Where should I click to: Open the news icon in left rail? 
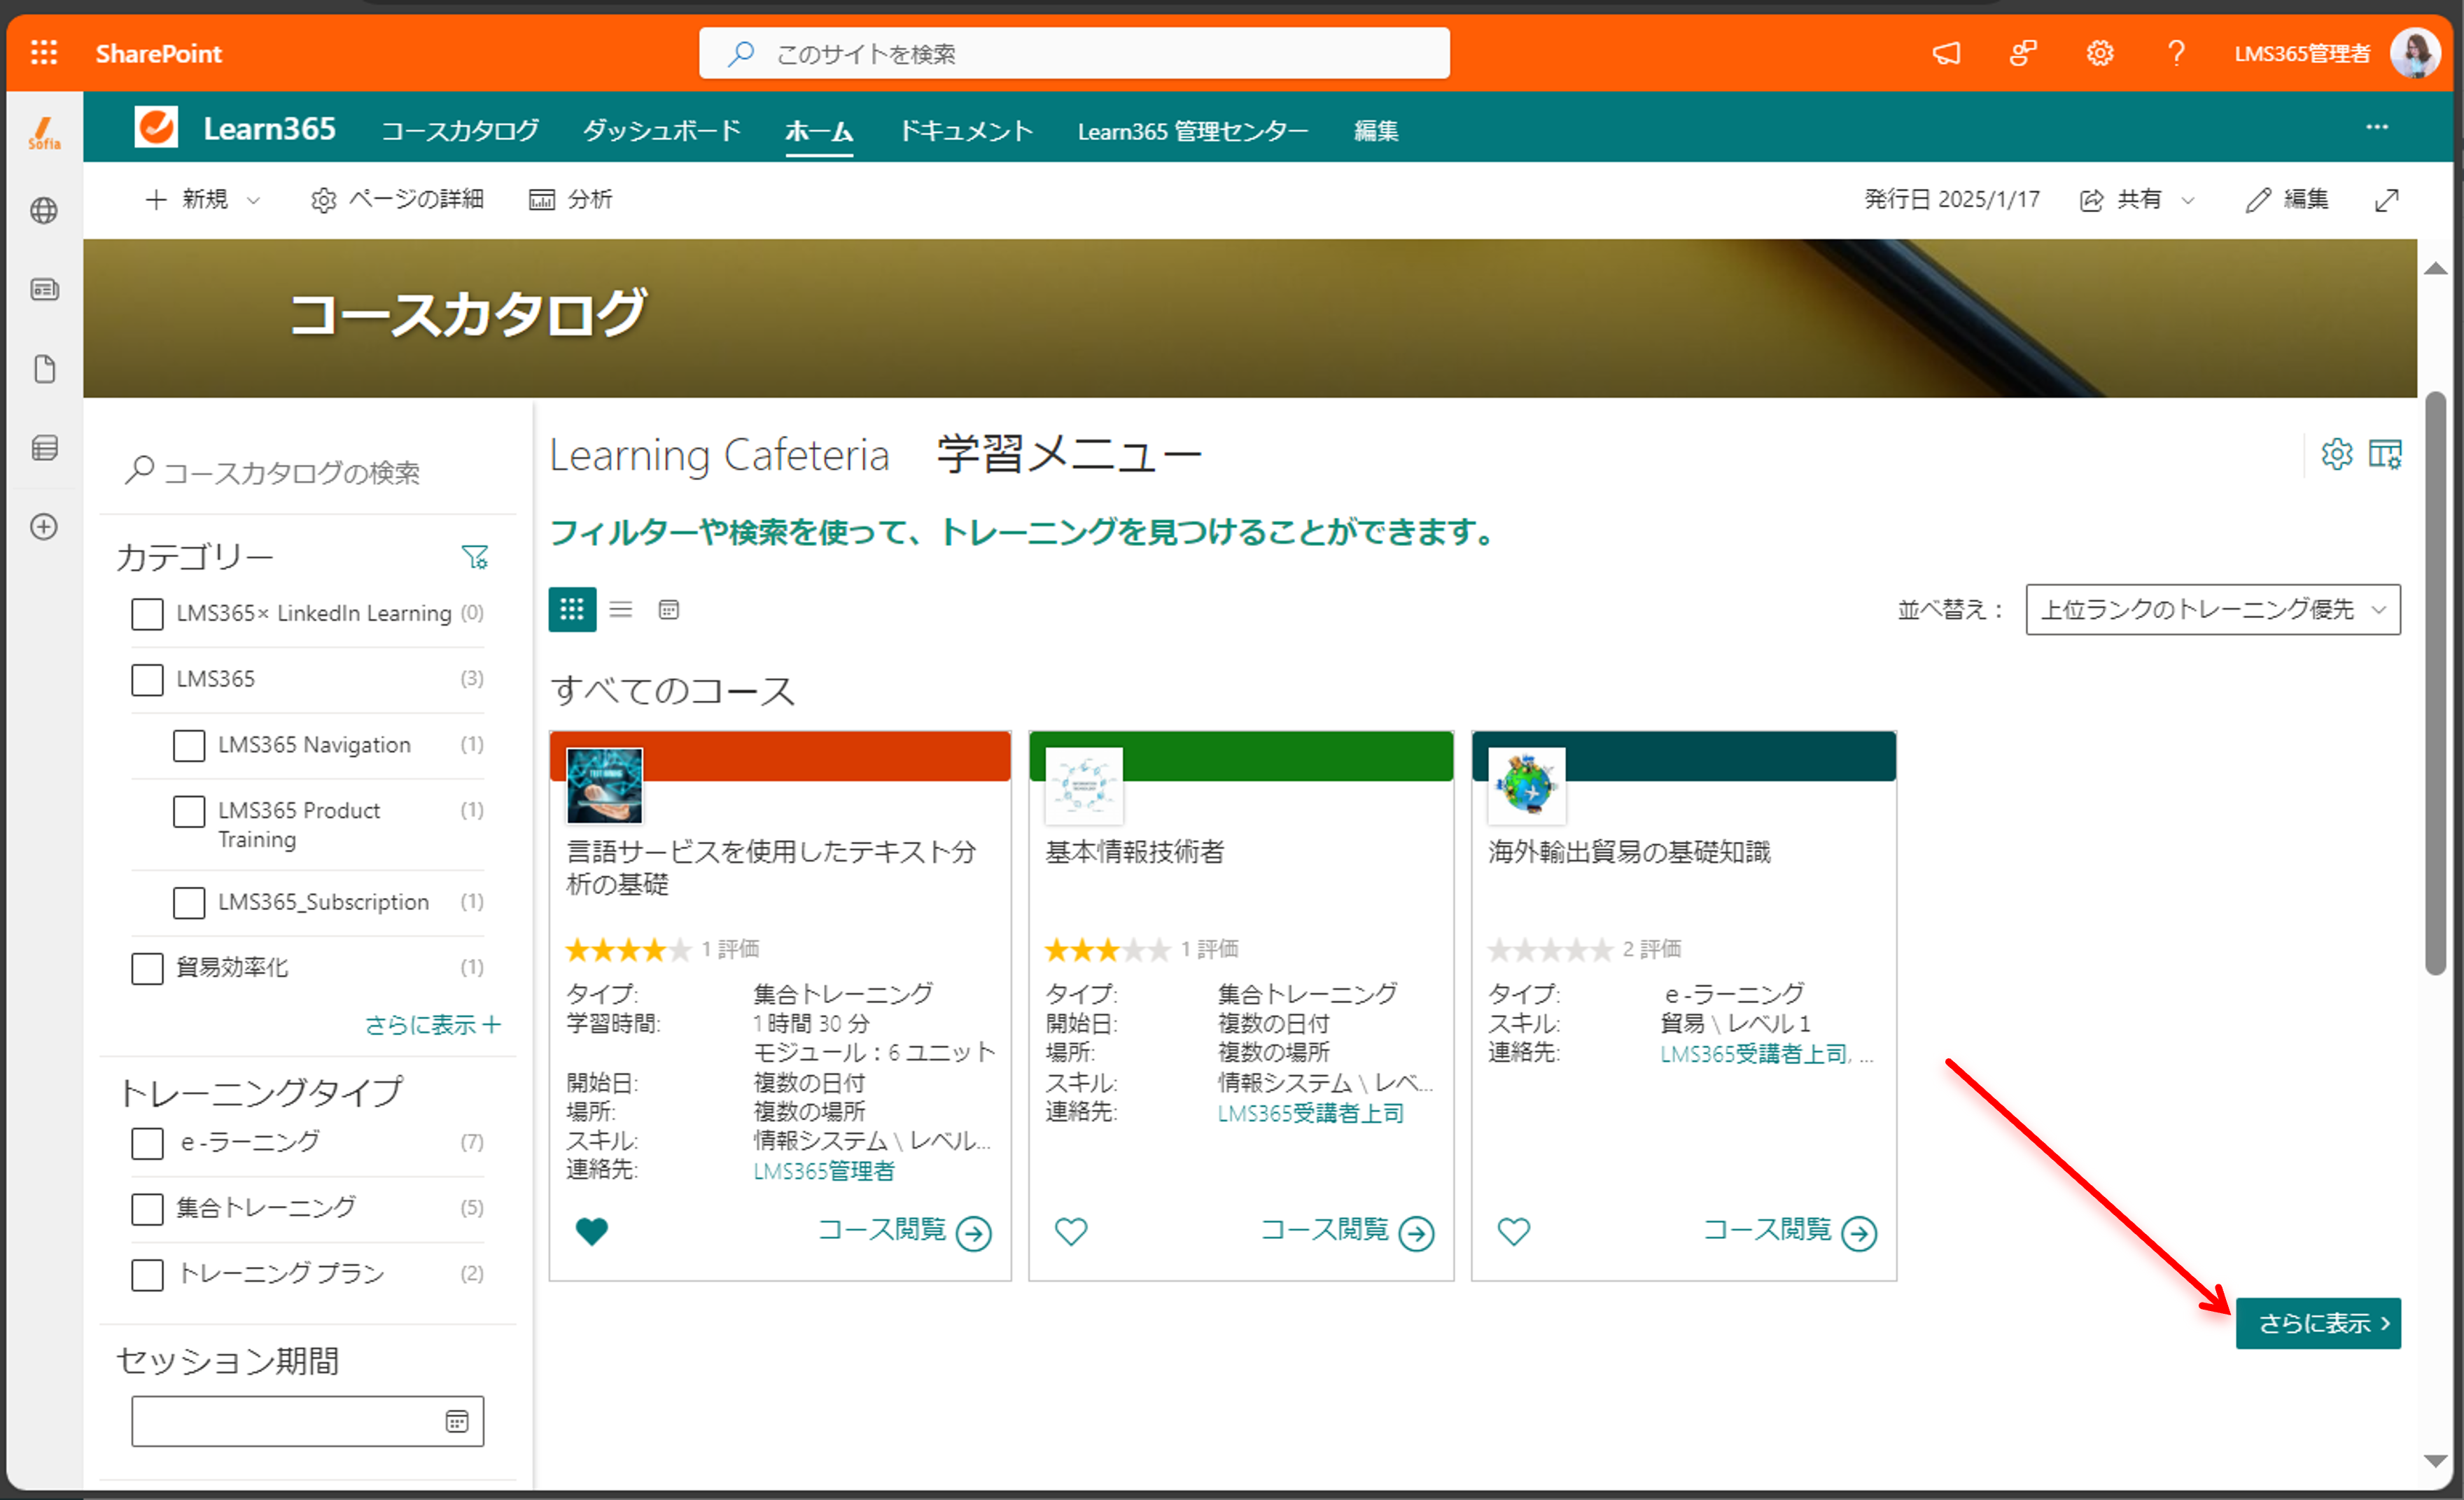pyautogui.click(x=44, y=290)
